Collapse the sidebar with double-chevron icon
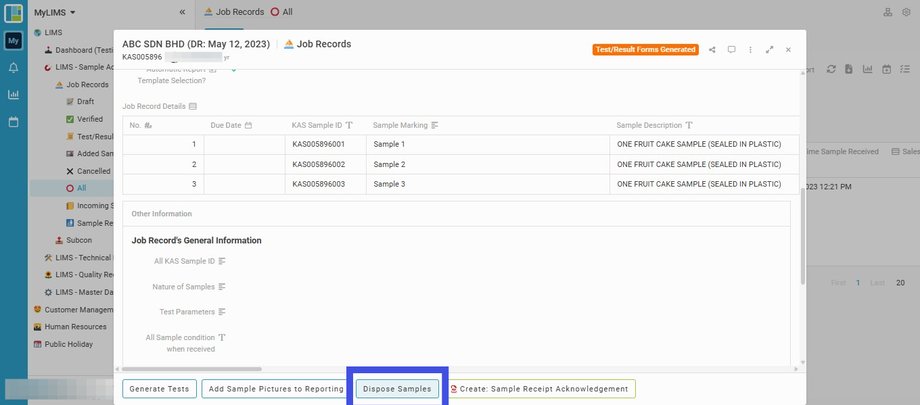The image size is (920, 405). point(182,12)
